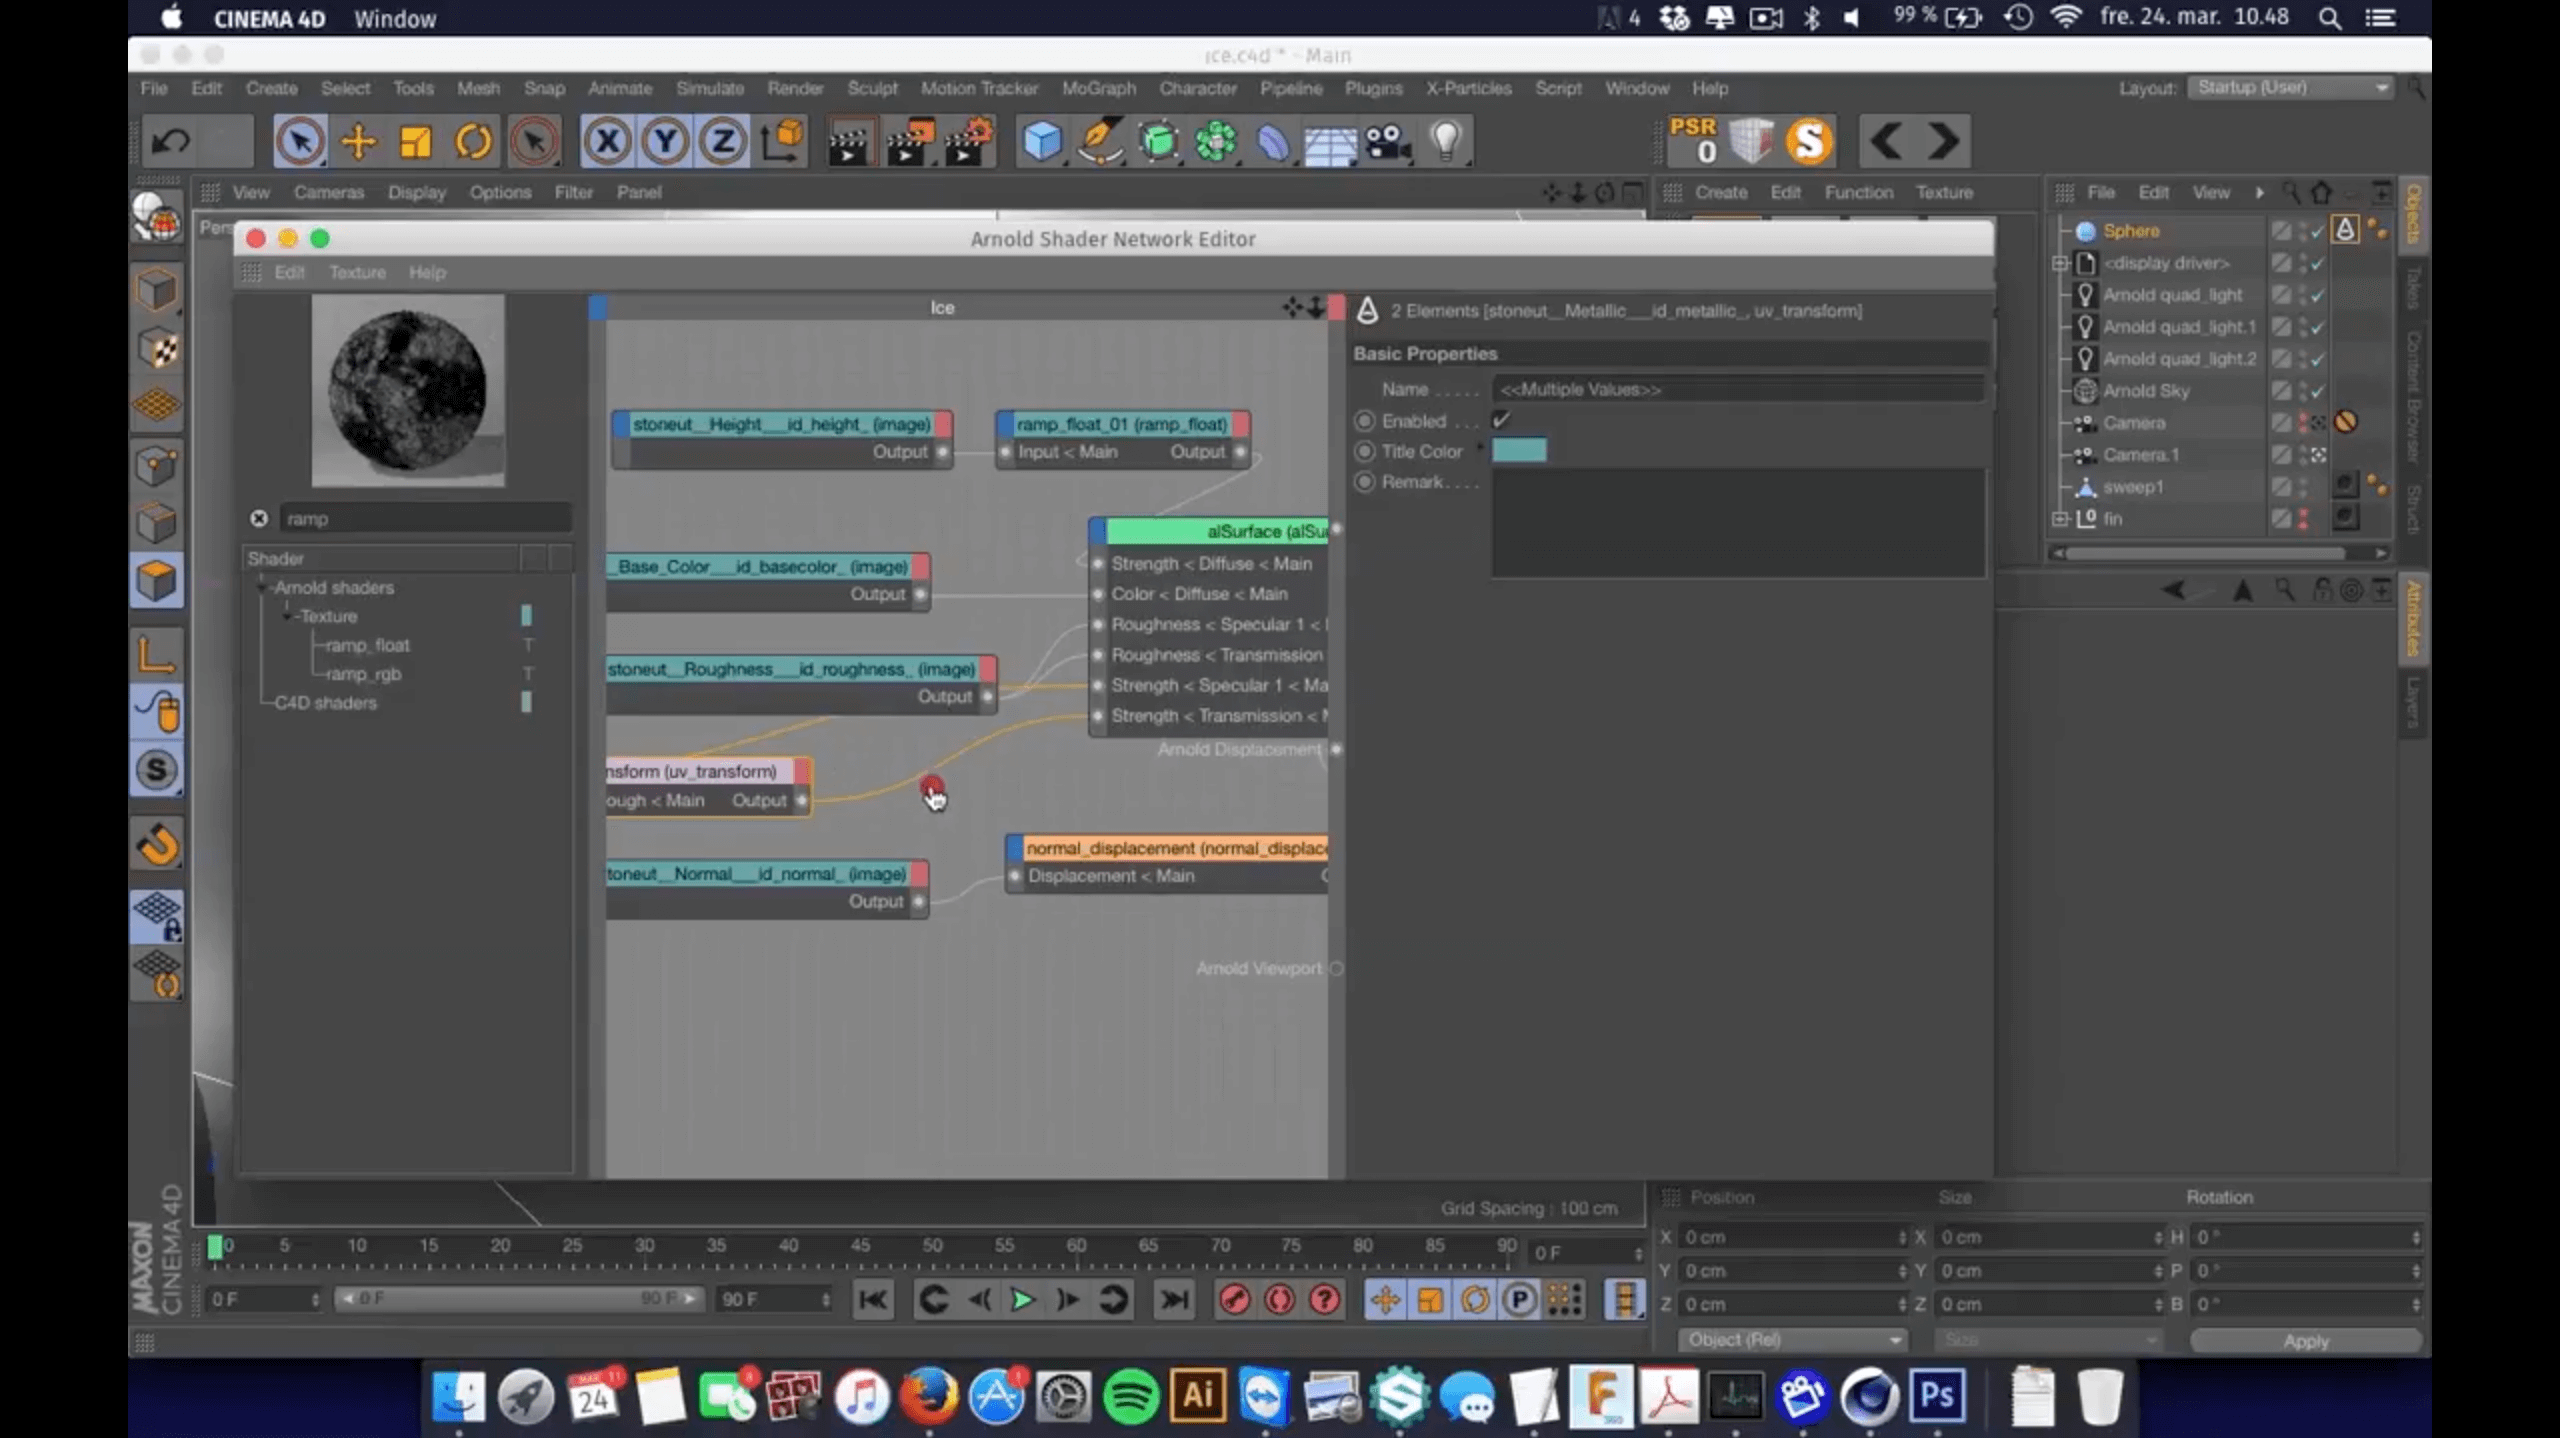Click the Apply button

click(2305, 1341)
